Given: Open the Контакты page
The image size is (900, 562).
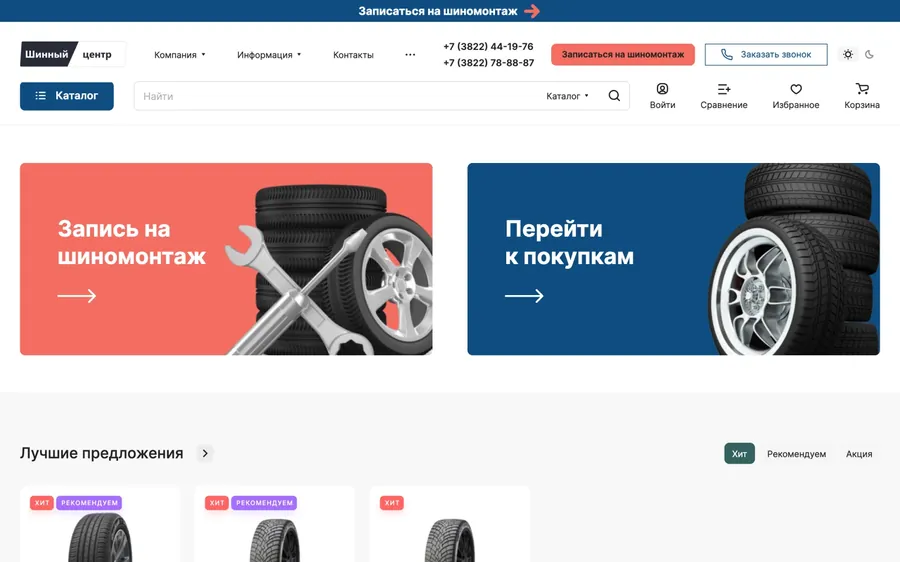Looking at the screenshot, I should click(353, 55).
